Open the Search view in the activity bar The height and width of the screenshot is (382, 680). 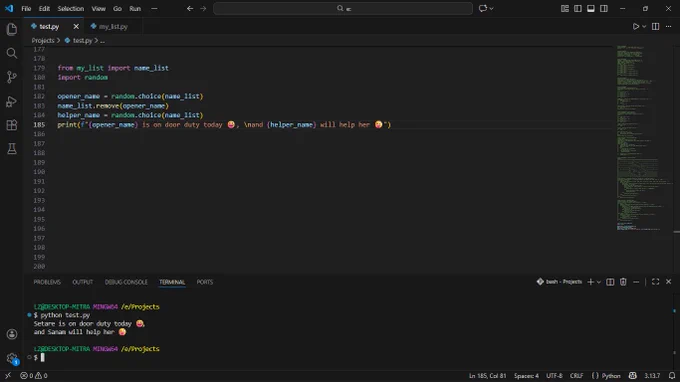[12, 53]
